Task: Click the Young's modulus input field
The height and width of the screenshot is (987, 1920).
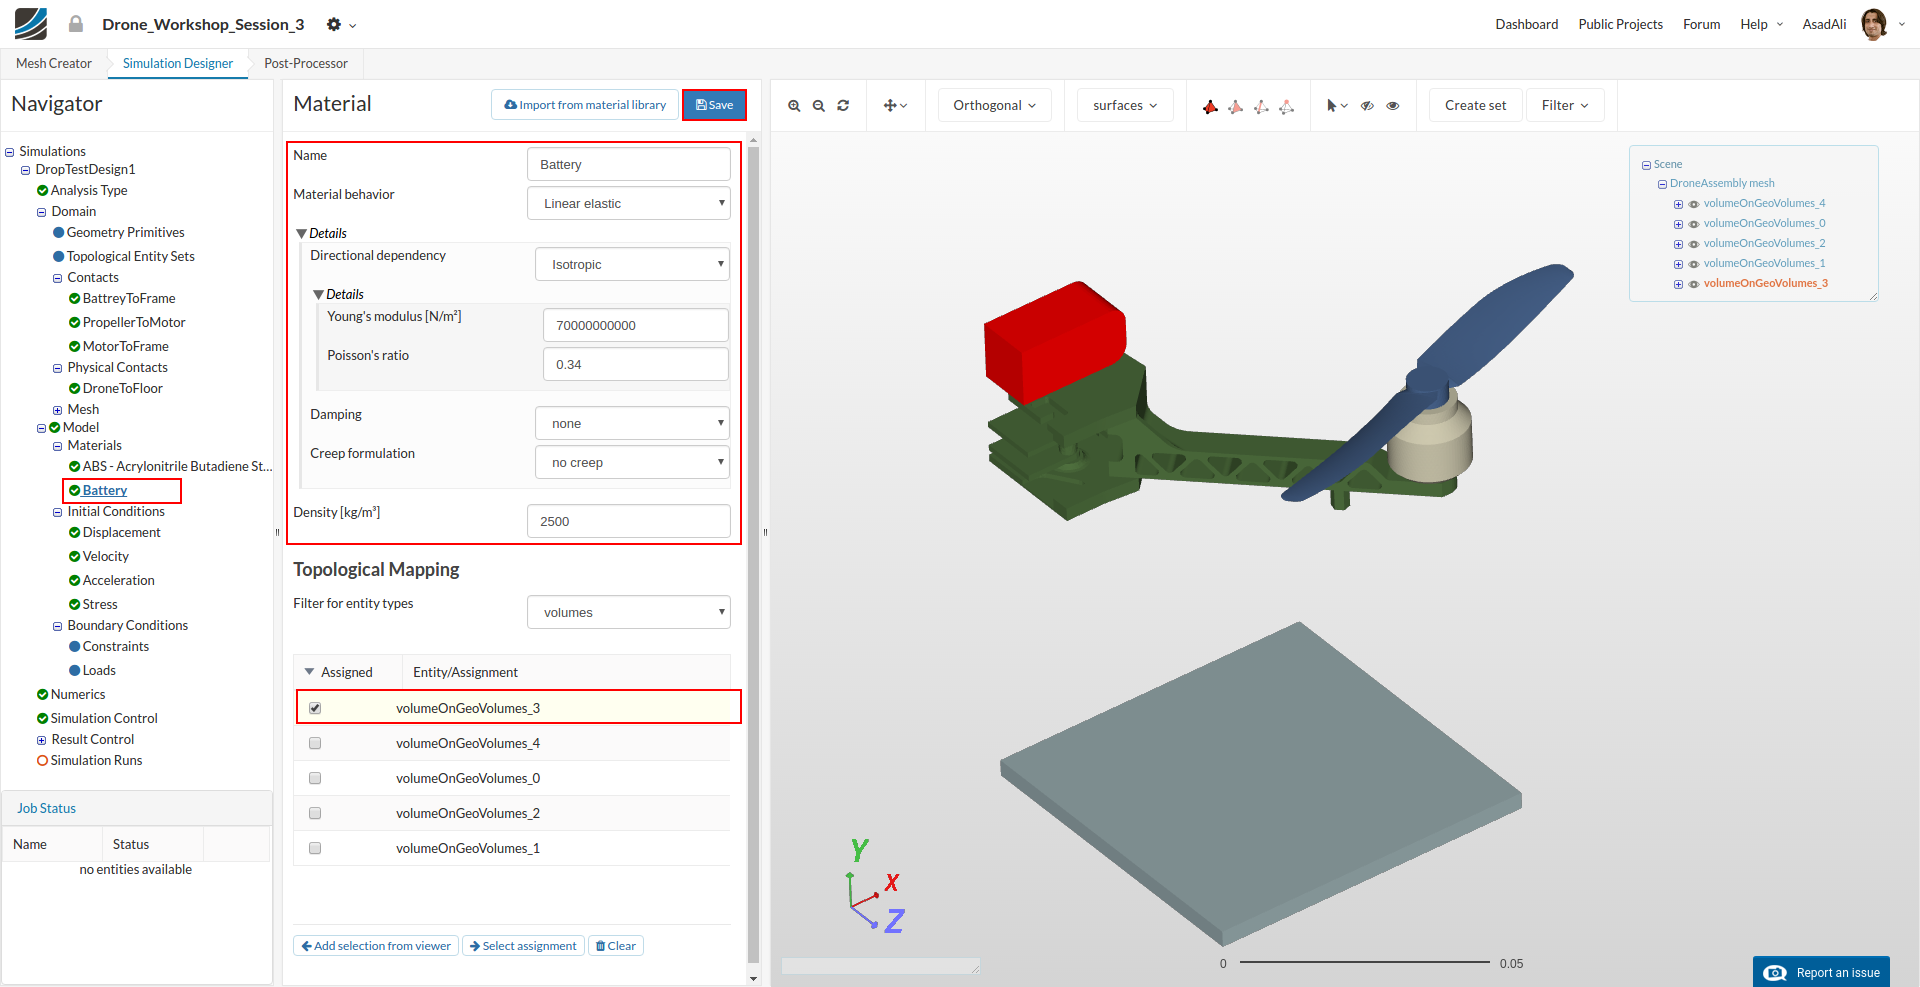Action: [635, 325]
